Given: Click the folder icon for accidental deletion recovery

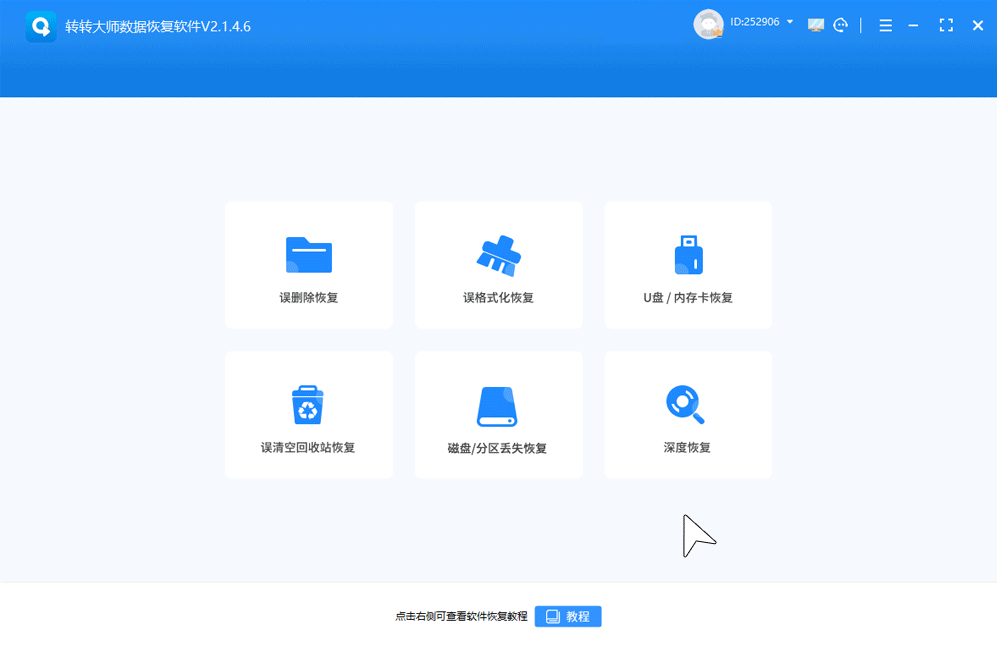Looking at the screenshot, I should pos(308,255).
